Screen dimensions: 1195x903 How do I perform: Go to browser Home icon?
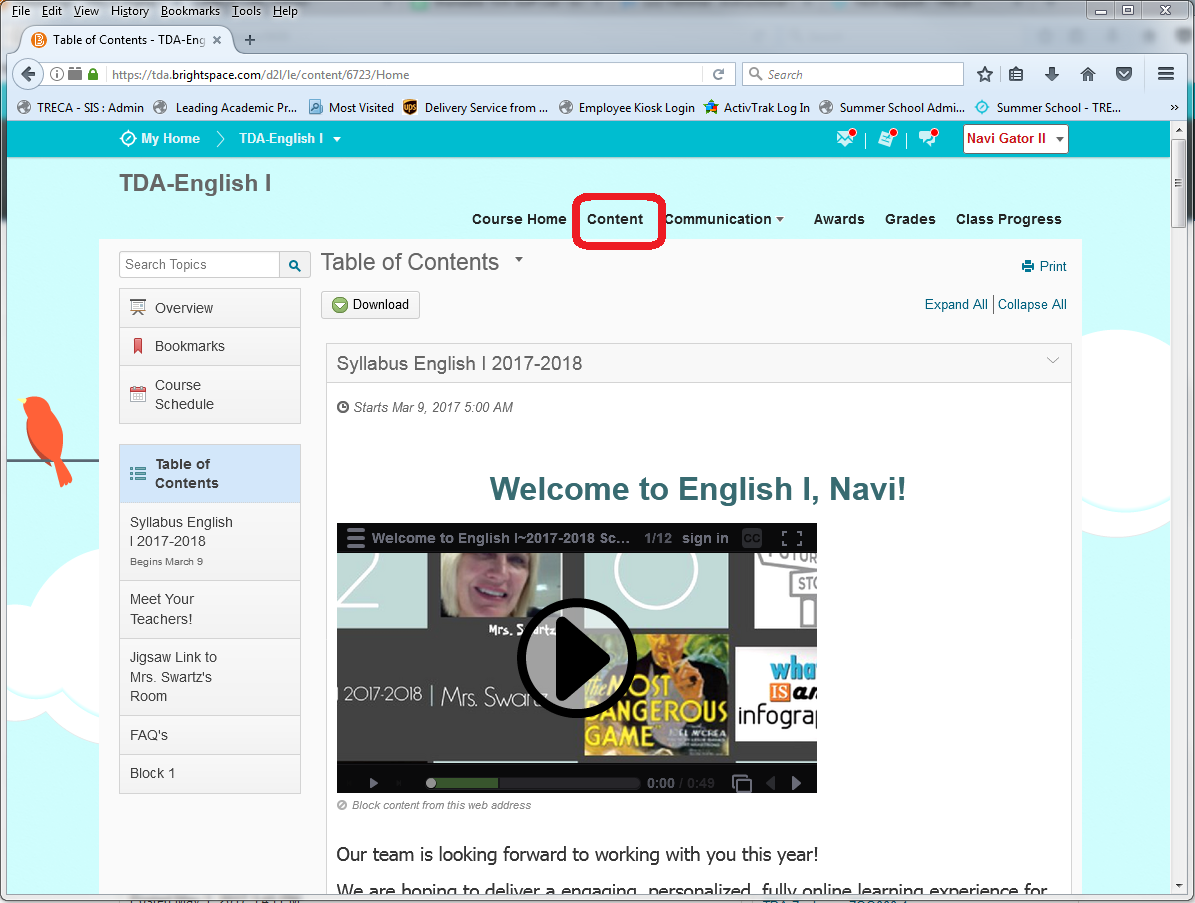tap(1088, 74)
